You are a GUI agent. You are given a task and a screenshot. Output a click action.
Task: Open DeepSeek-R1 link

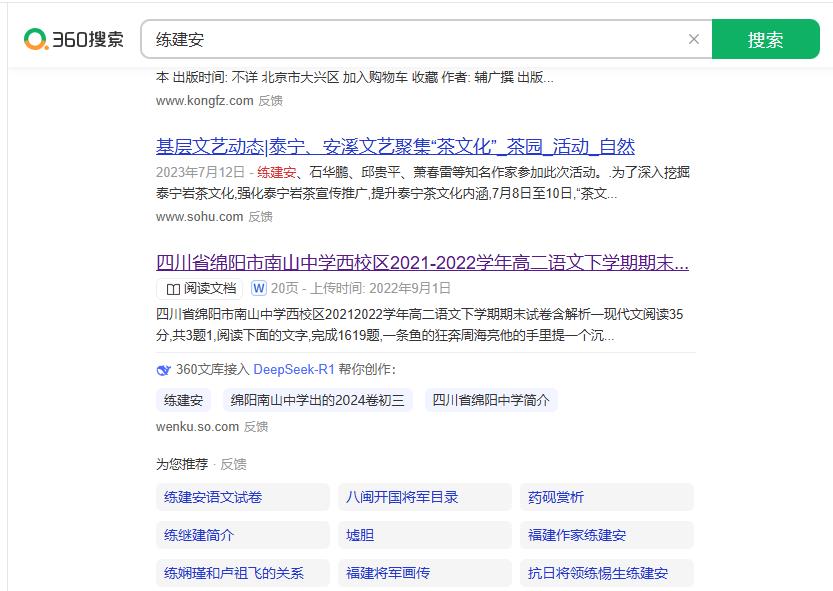[294, 369]
